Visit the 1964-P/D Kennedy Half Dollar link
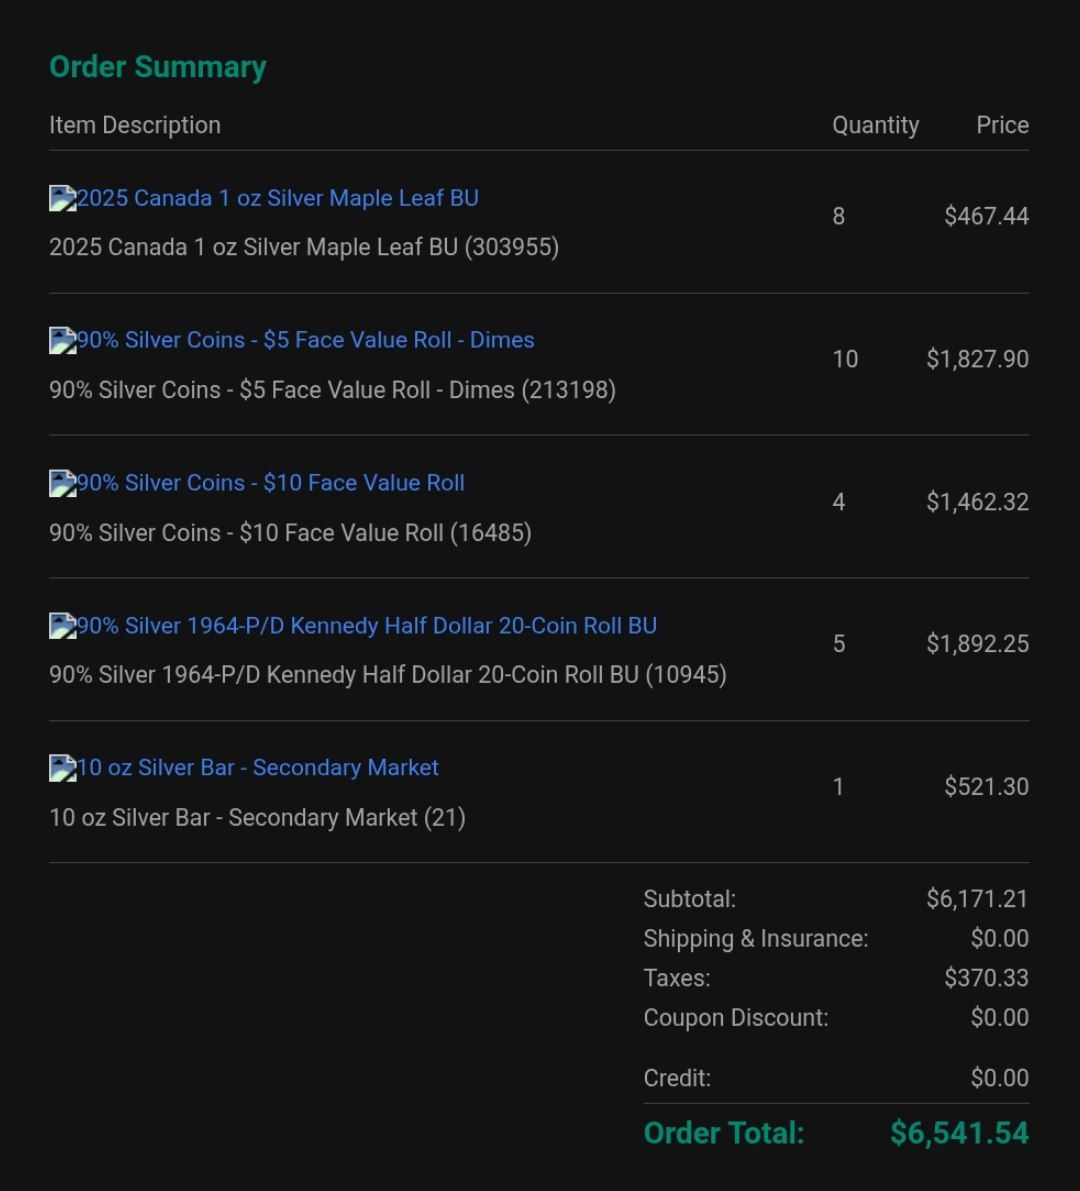 367,626
